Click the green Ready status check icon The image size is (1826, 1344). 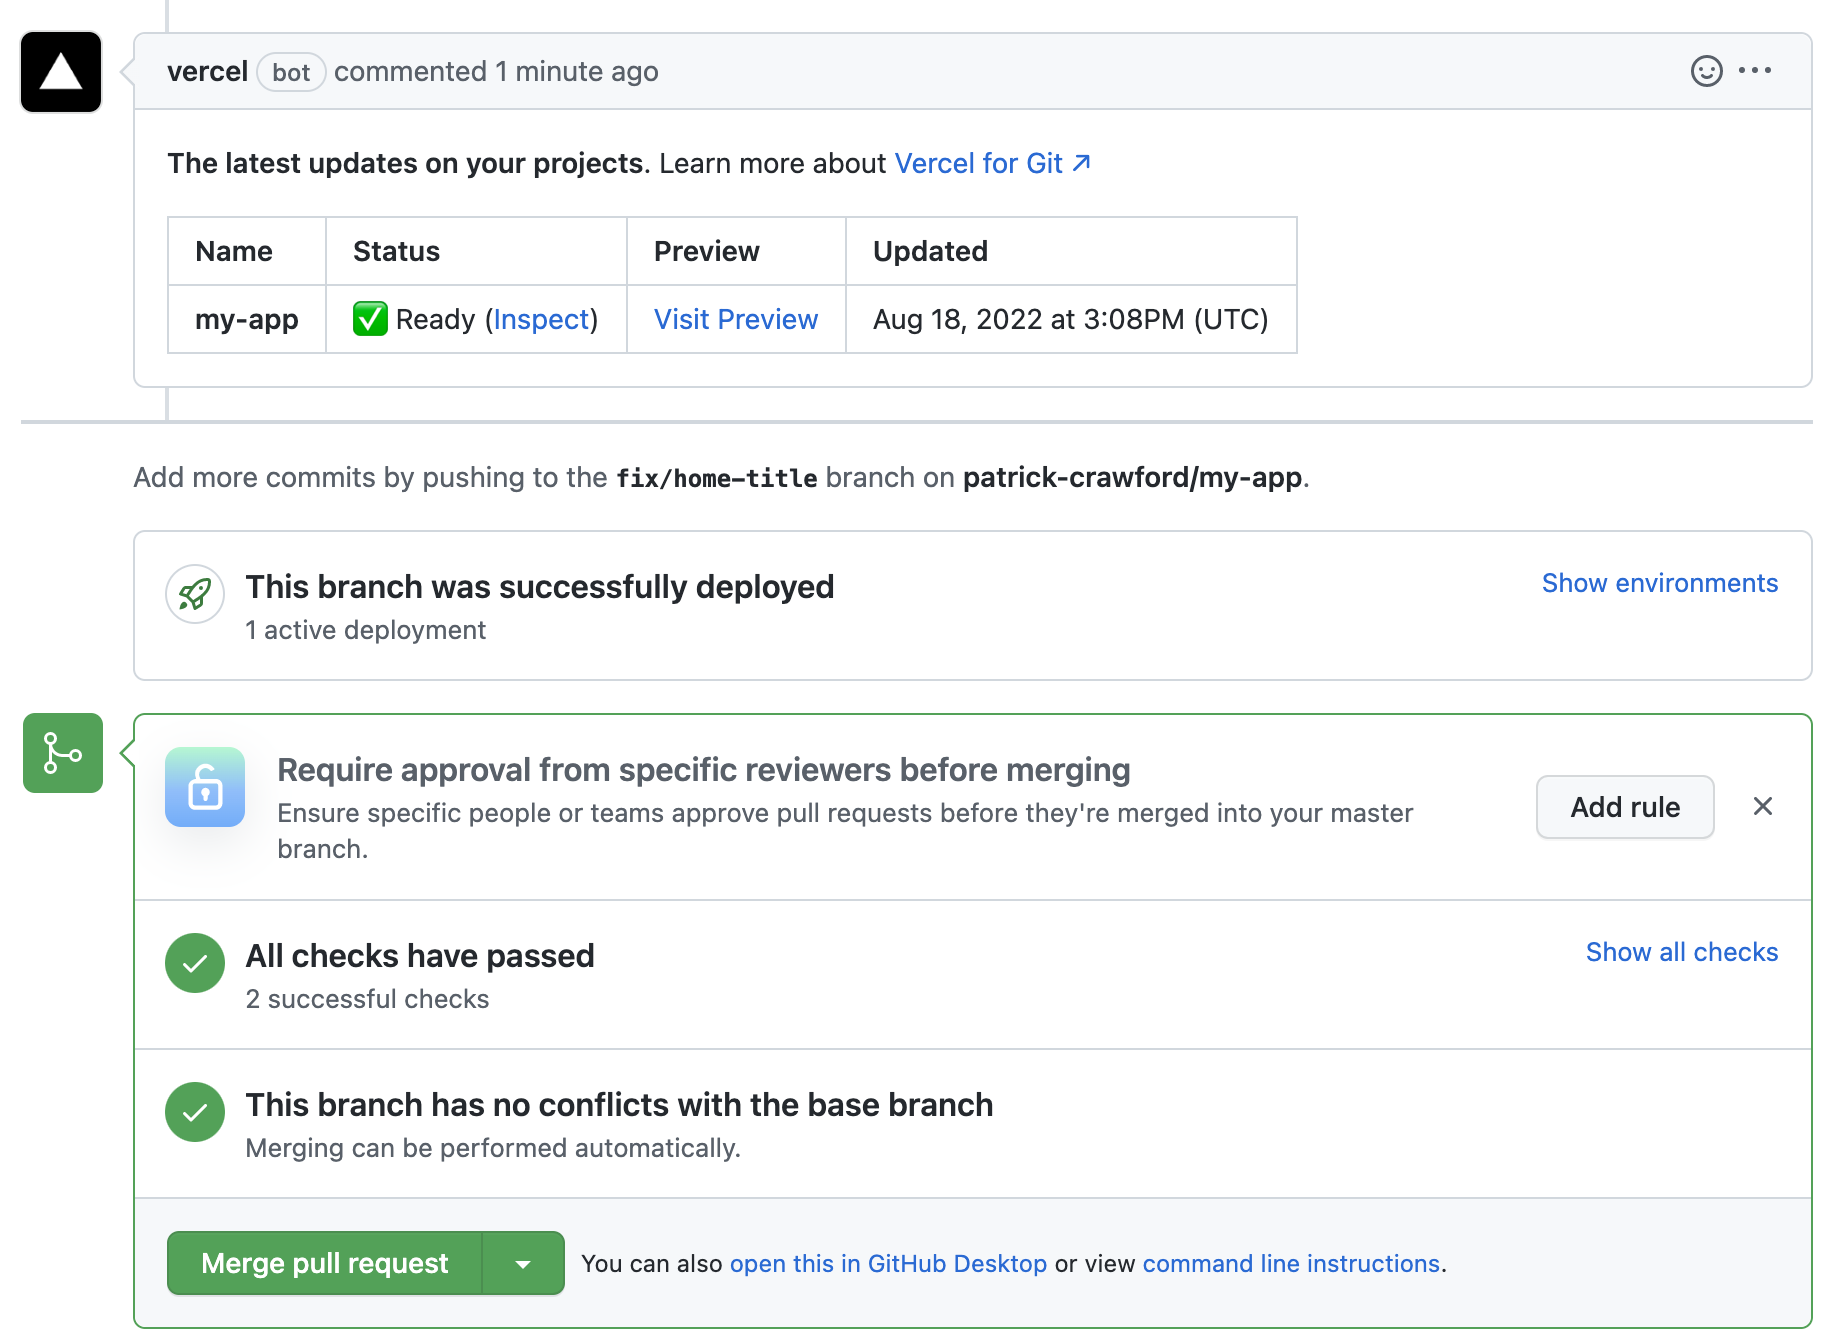tap(369, 319)
